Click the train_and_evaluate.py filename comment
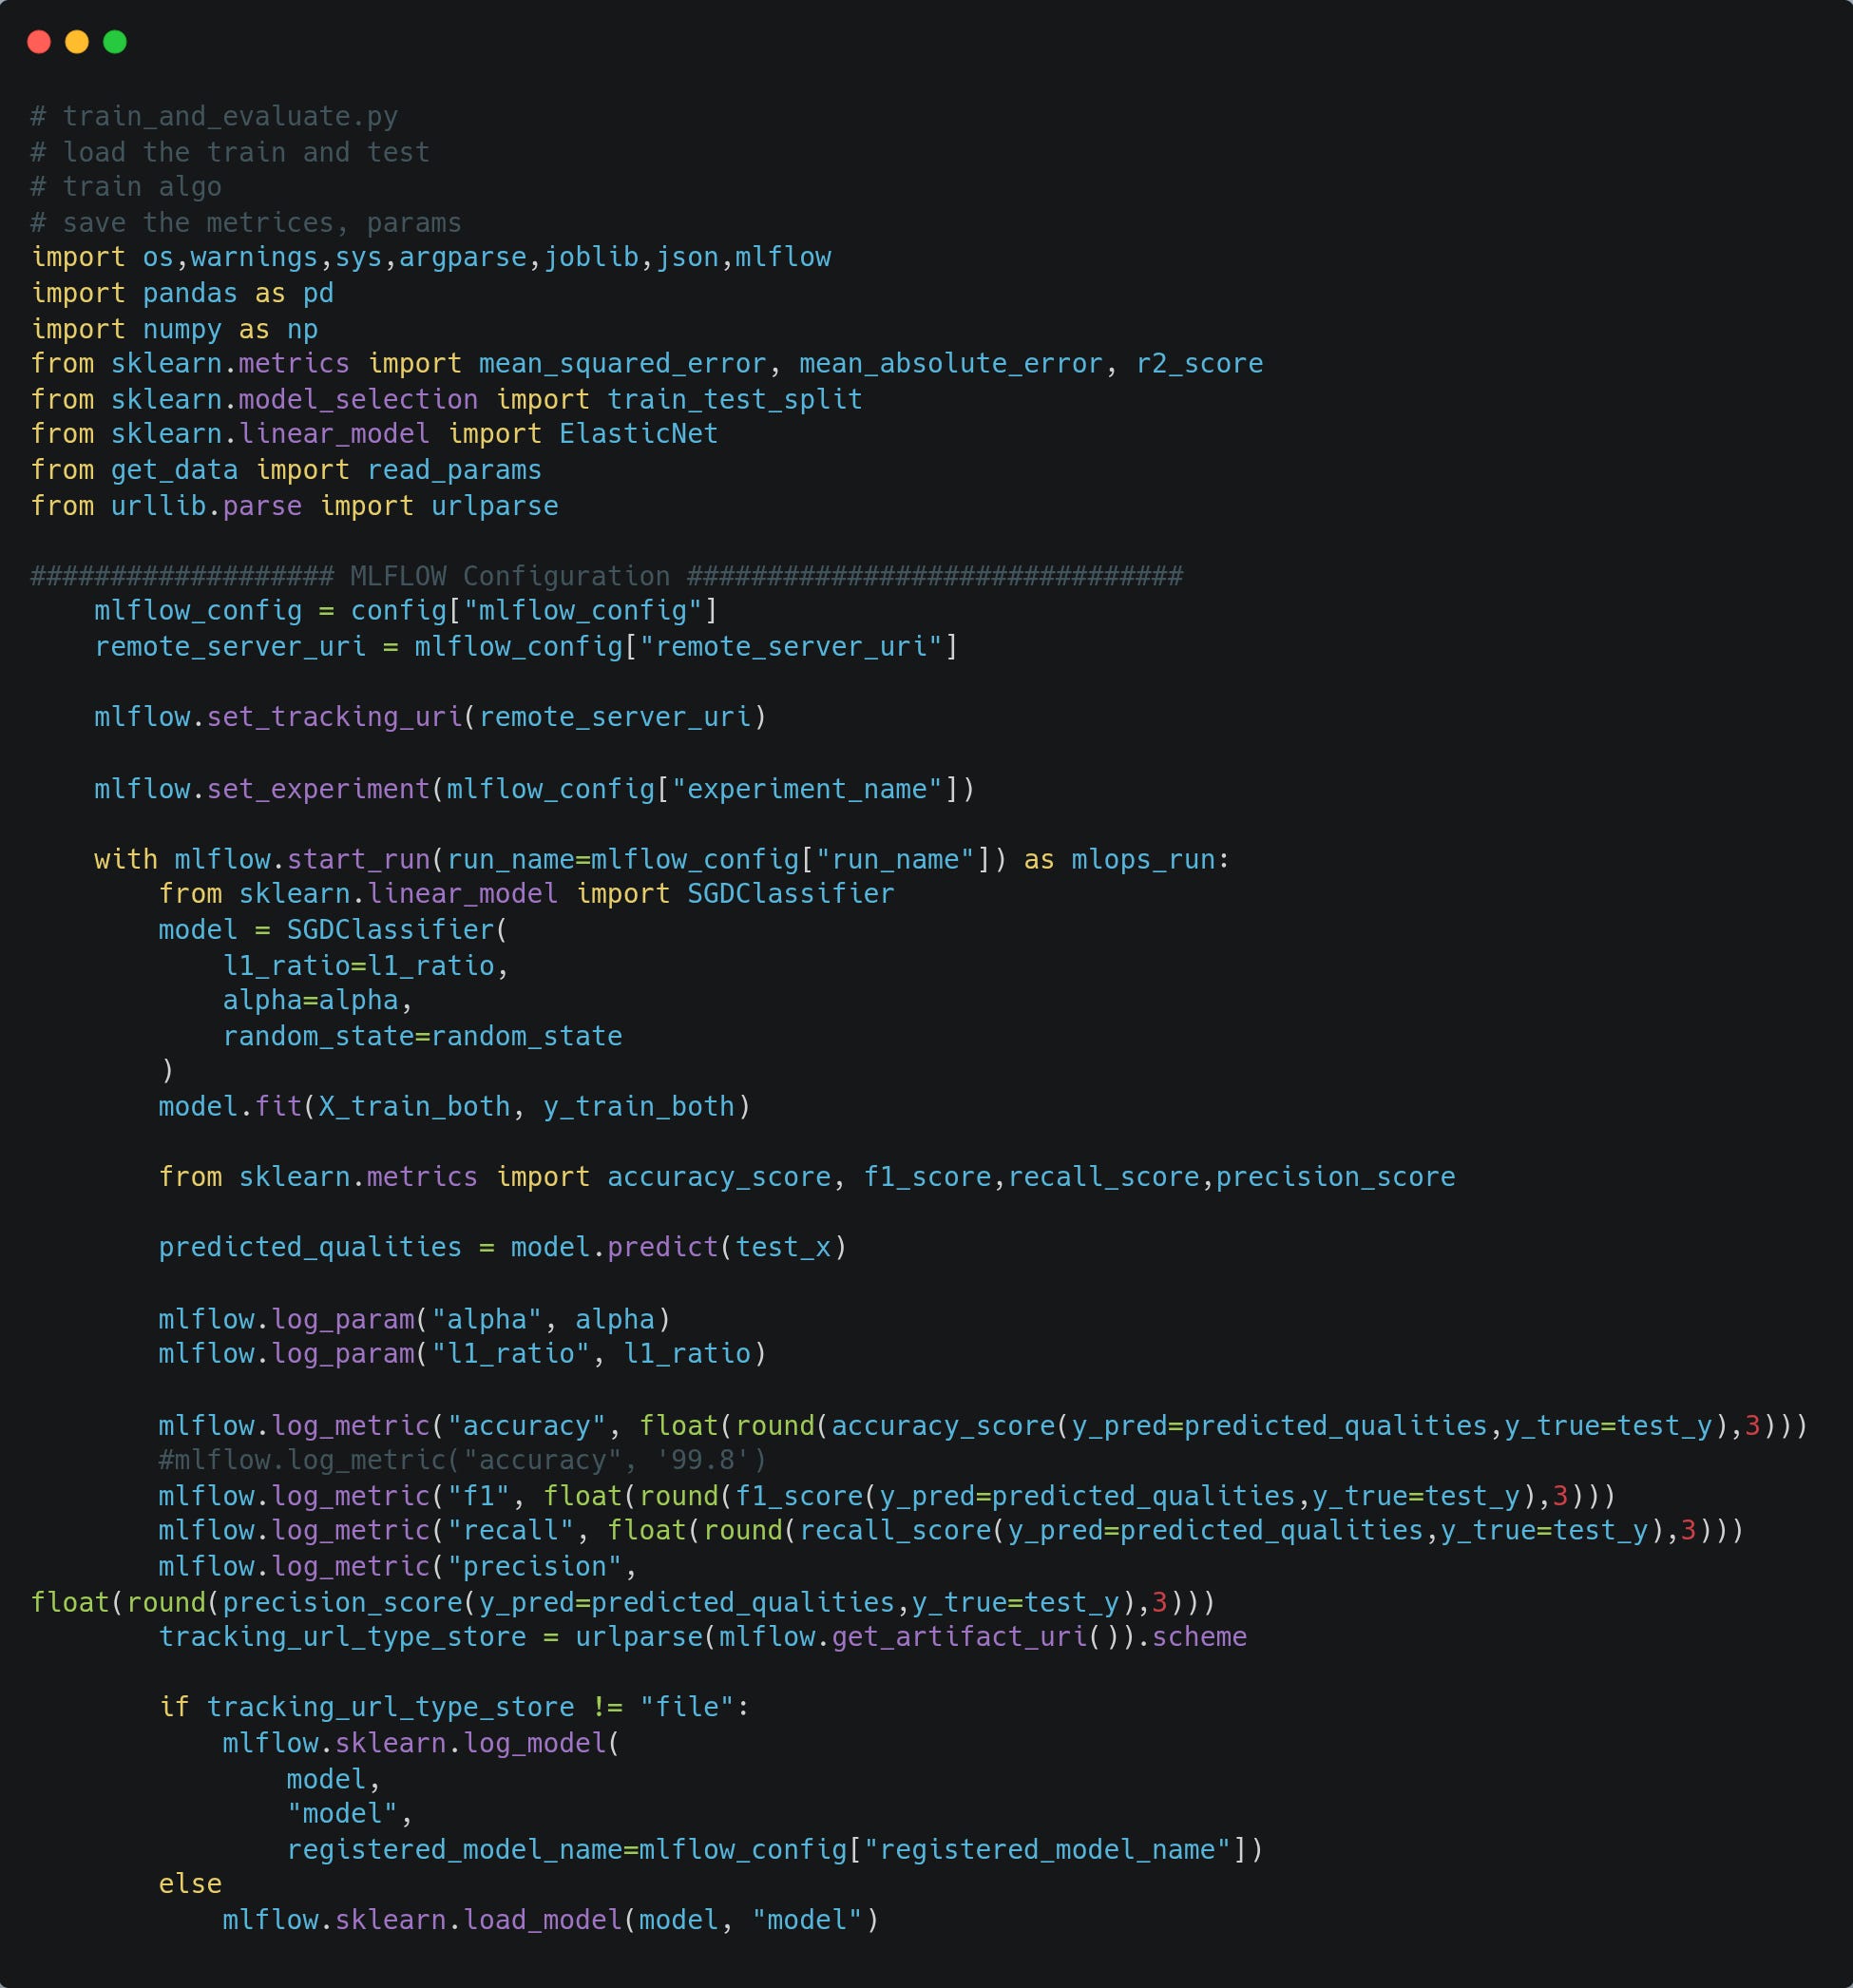 (230, 117)
